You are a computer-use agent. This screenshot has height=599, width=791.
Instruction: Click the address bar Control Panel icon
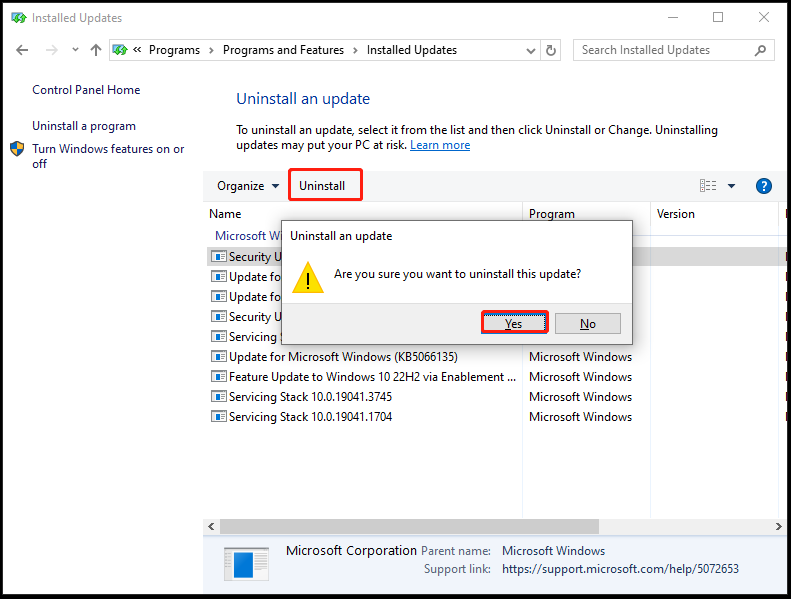[x=120, y=50]
